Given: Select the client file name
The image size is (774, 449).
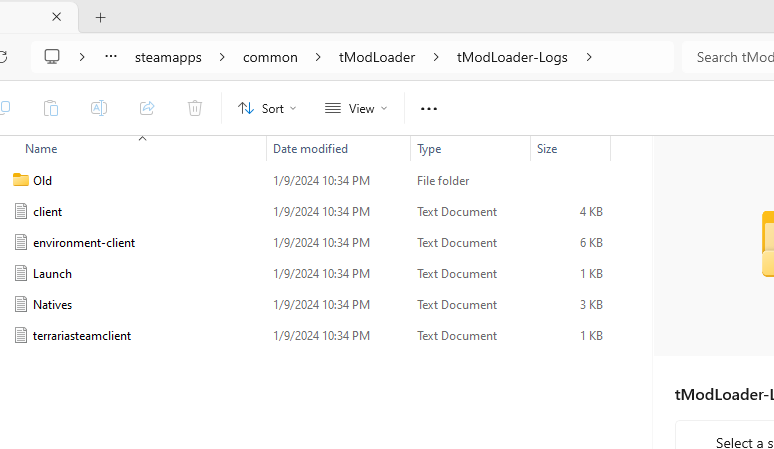Looking at the screenshot, I should point(47,212).
